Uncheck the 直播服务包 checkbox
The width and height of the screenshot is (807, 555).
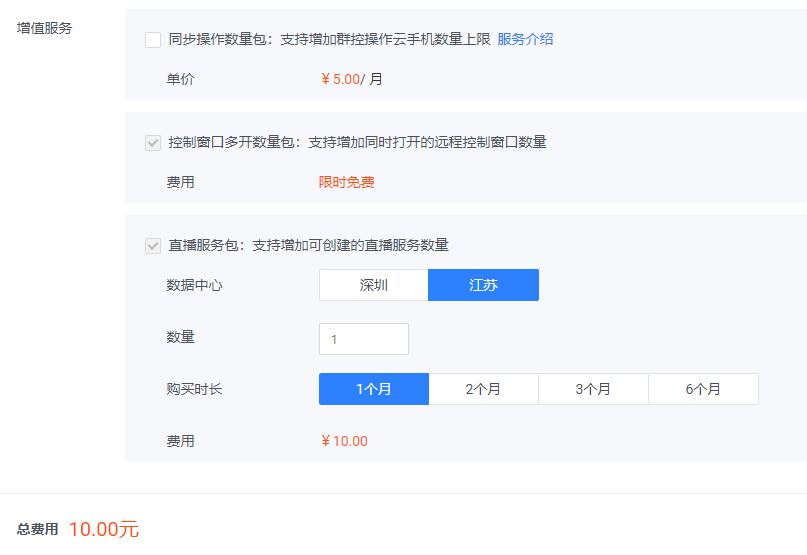coord(153,246)
